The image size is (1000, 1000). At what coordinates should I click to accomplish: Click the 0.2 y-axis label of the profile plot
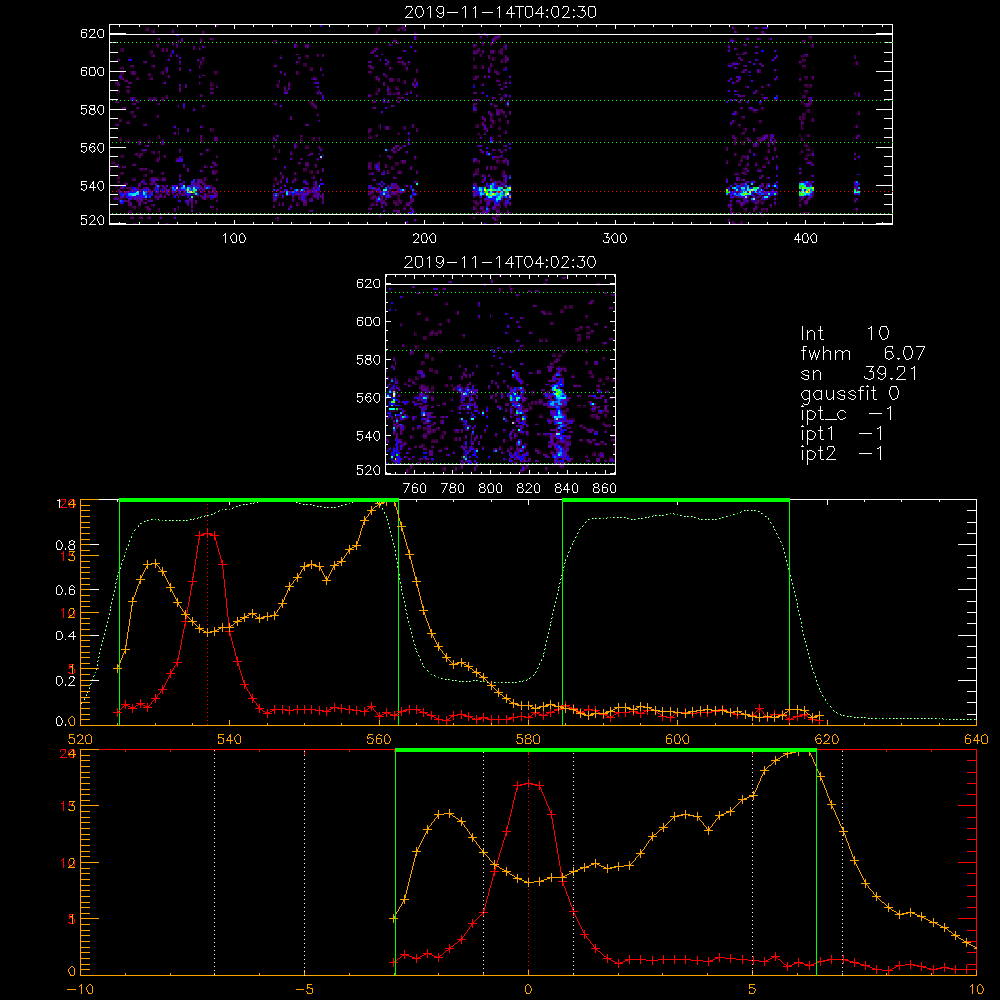[66, 681]
